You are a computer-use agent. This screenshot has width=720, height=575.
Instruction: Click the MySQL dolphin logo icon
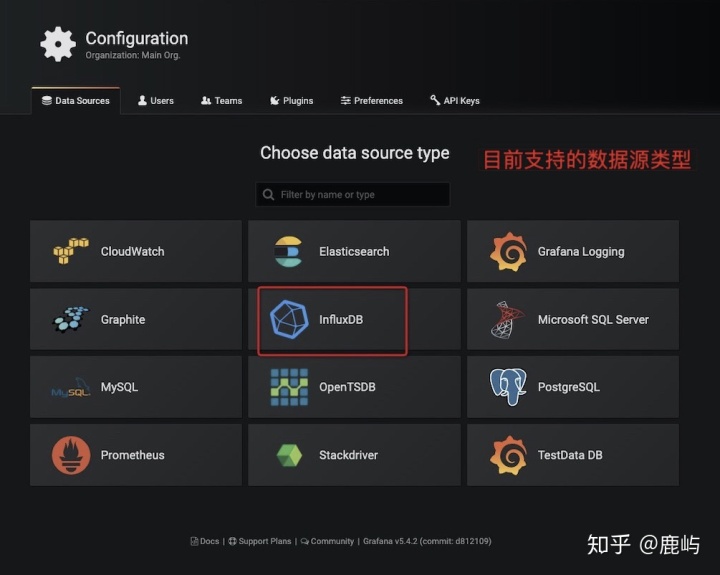pos(70,388)
